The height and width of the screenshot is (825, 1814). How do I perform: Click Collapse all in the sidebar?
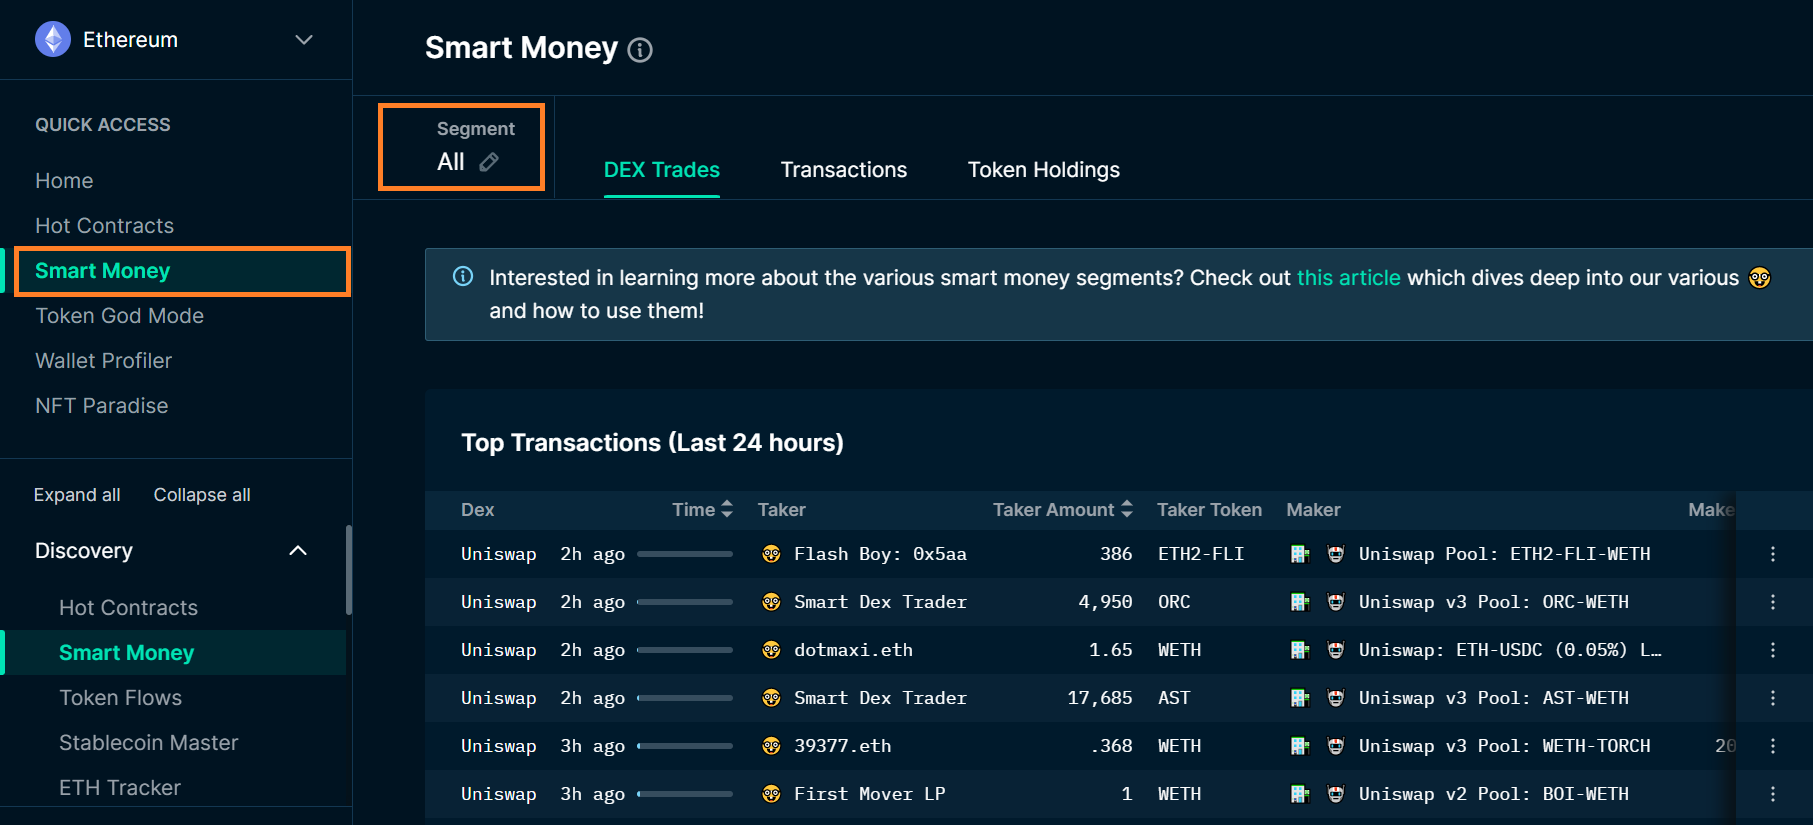point(202,495)
